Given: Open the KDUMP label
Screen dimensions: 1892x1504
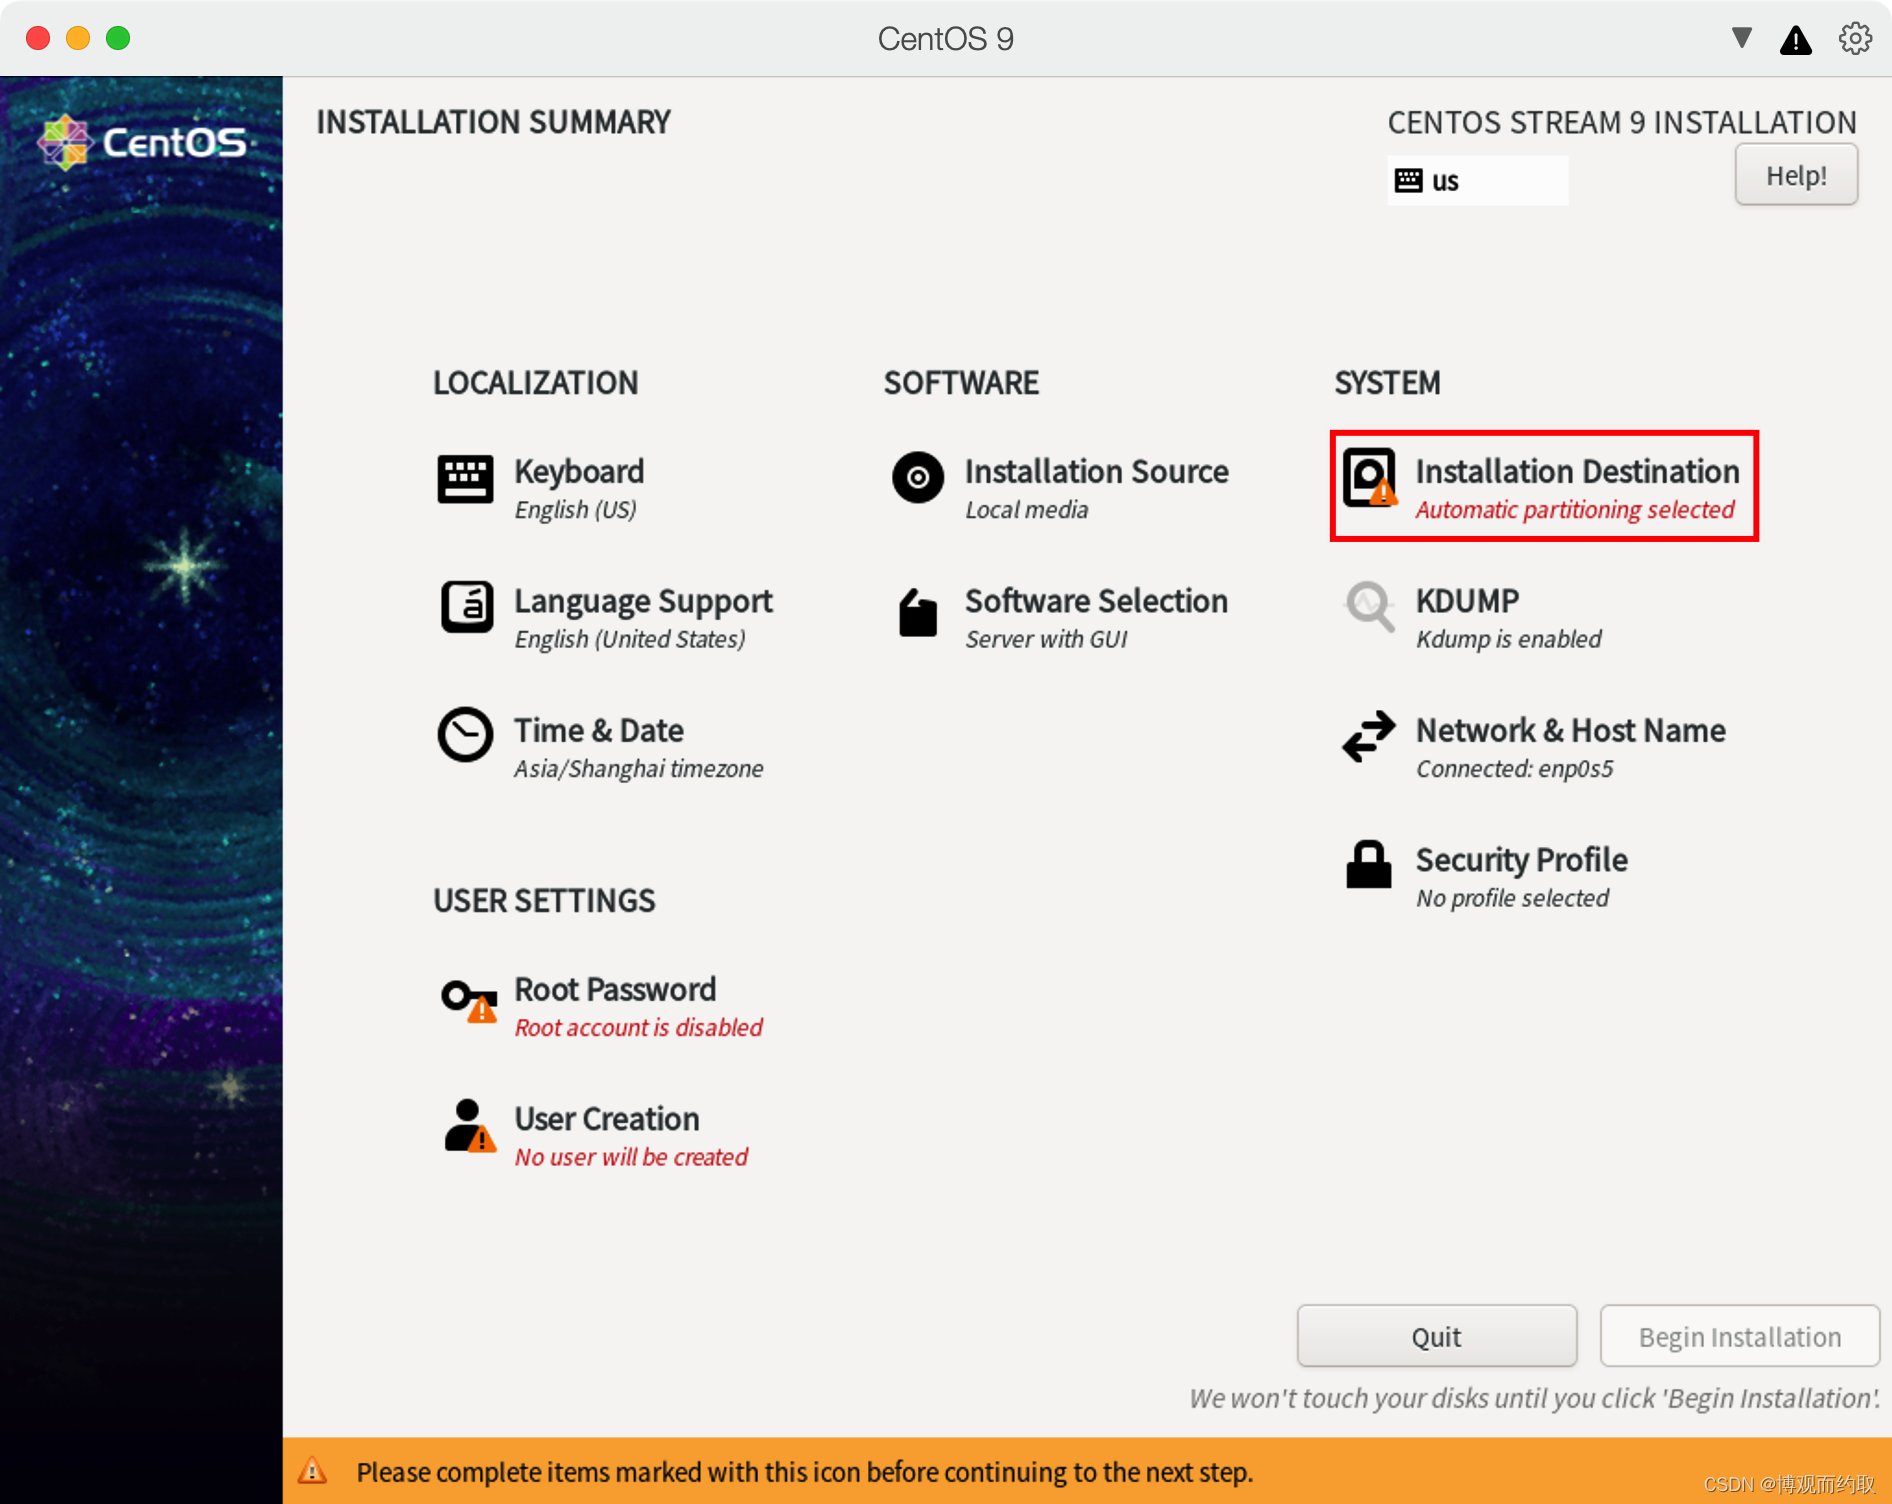Looking at the screenshot, I should click(x=1467, y=600).
